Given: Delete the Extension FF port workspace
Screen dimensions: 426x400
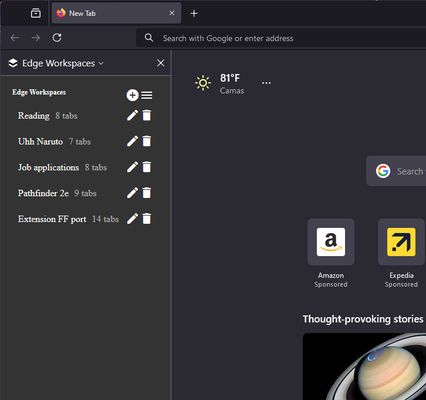Looking at the screenshot, I should [x=147, y=218].
